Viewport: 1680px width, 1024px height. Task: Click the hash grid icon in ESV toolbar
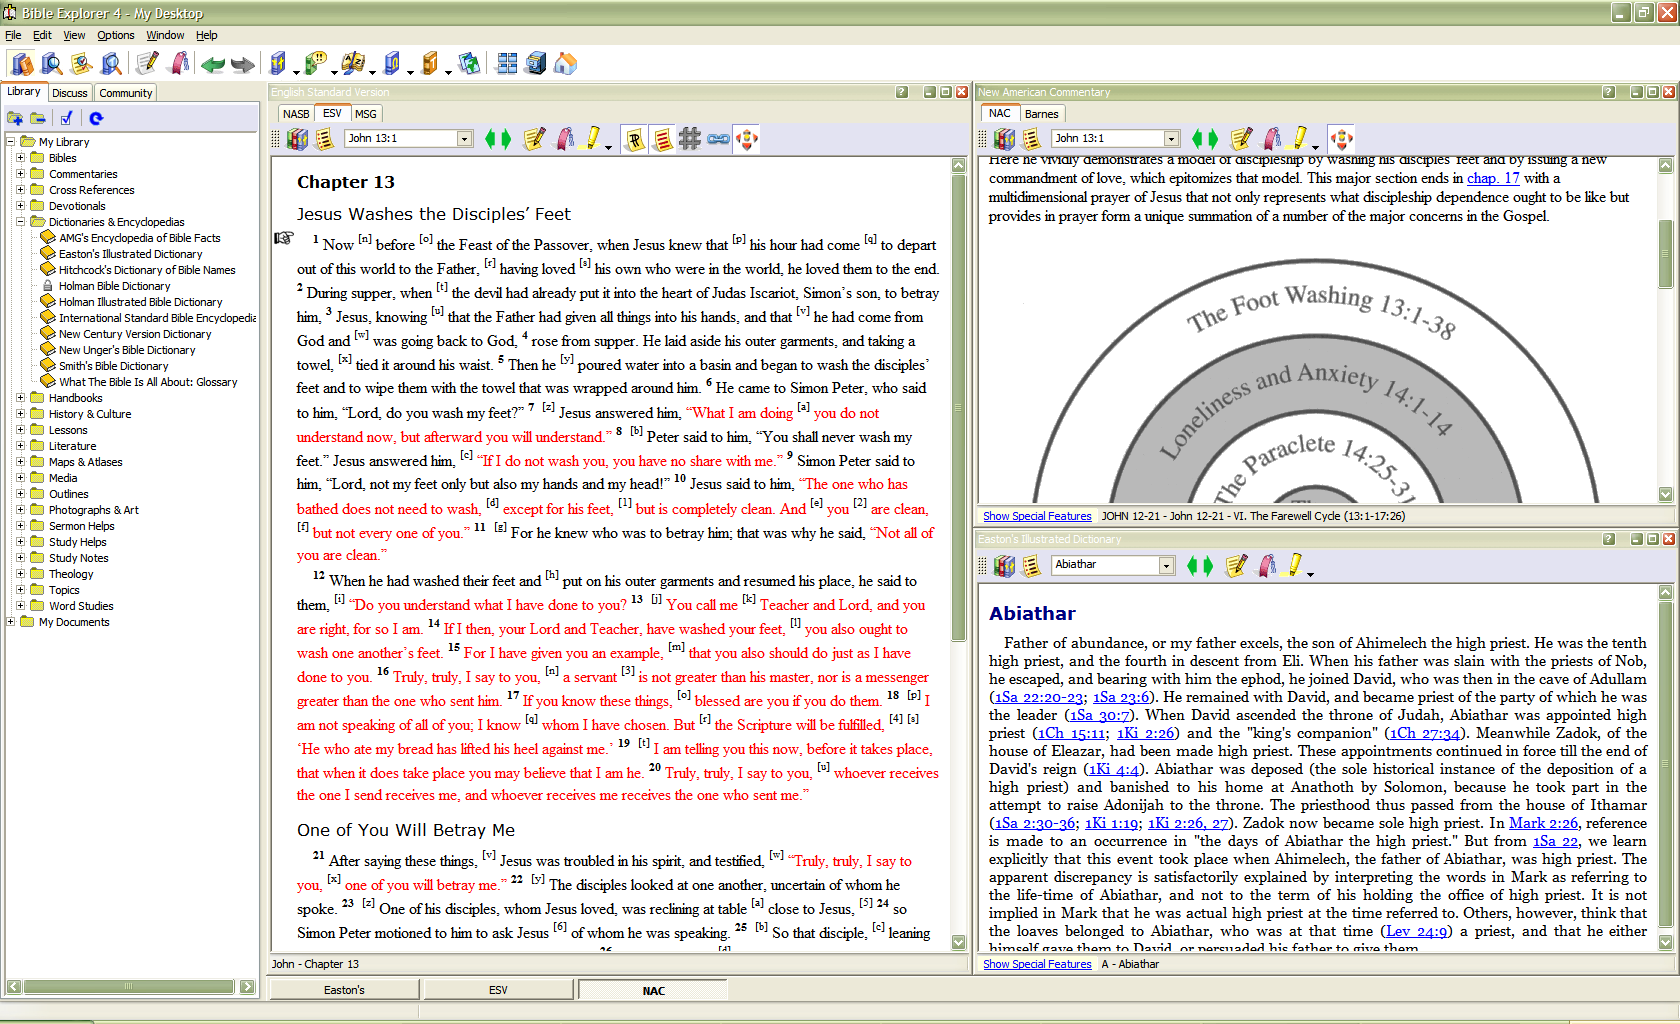coord(690,139)
